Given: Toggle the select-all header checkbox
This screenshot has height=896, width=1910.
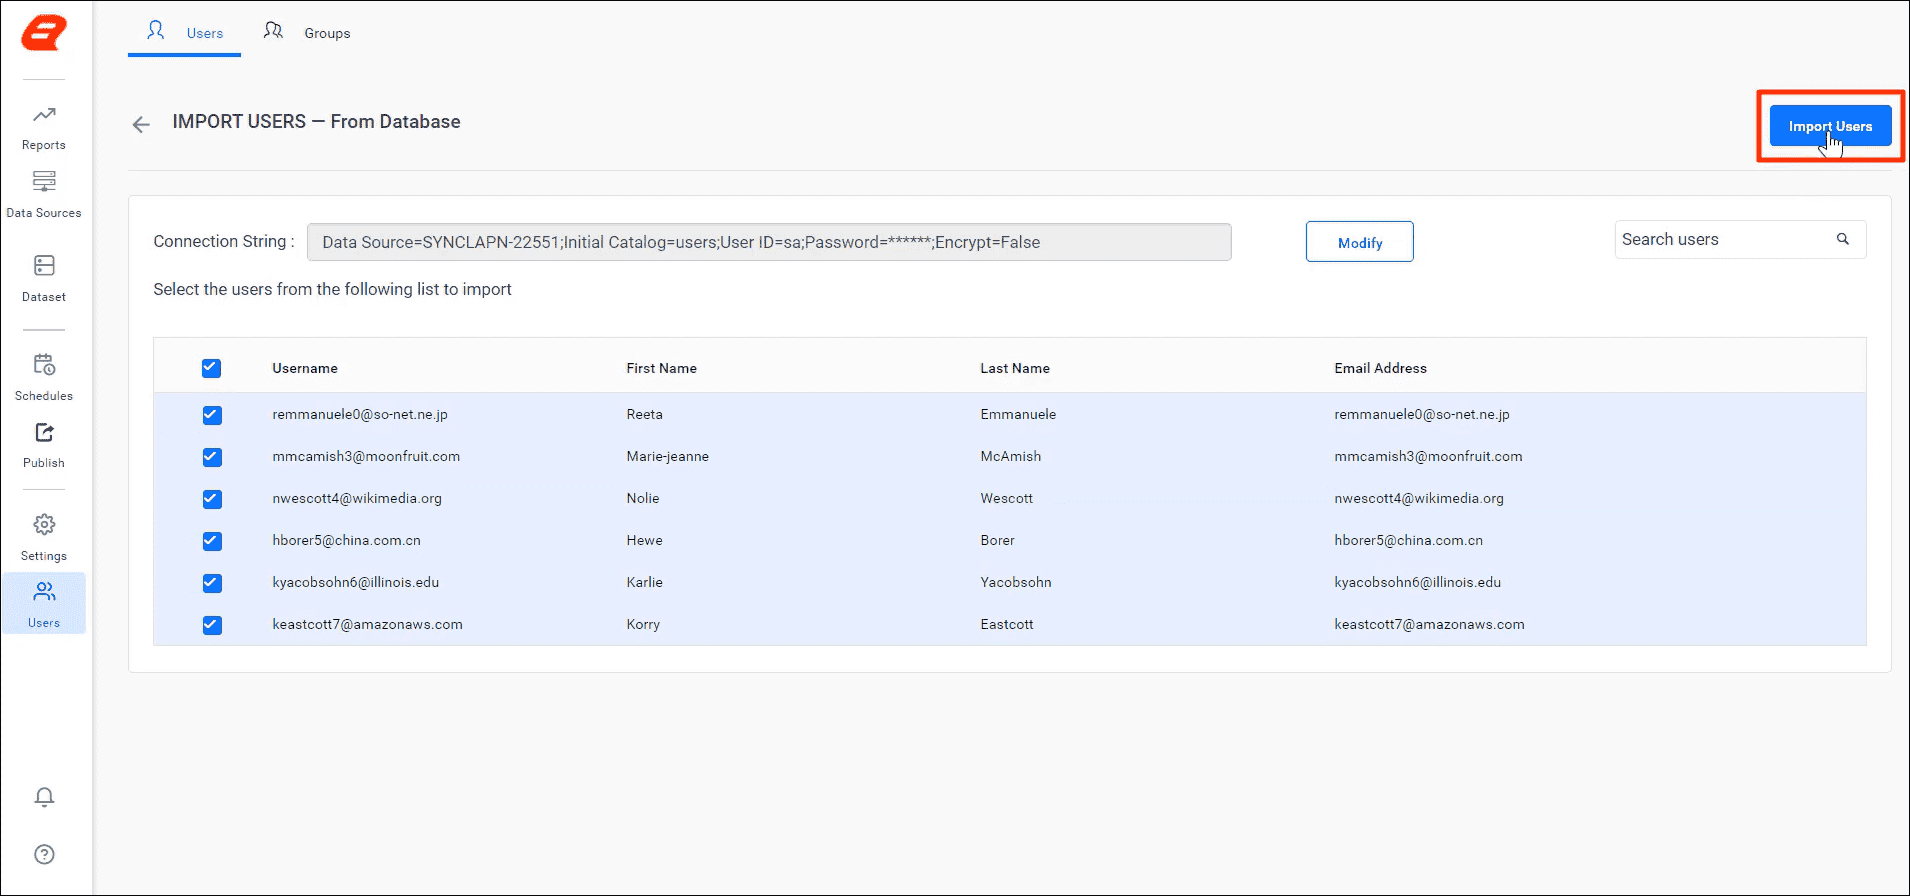Looking at the screenshot, I should tap(211, 368).
